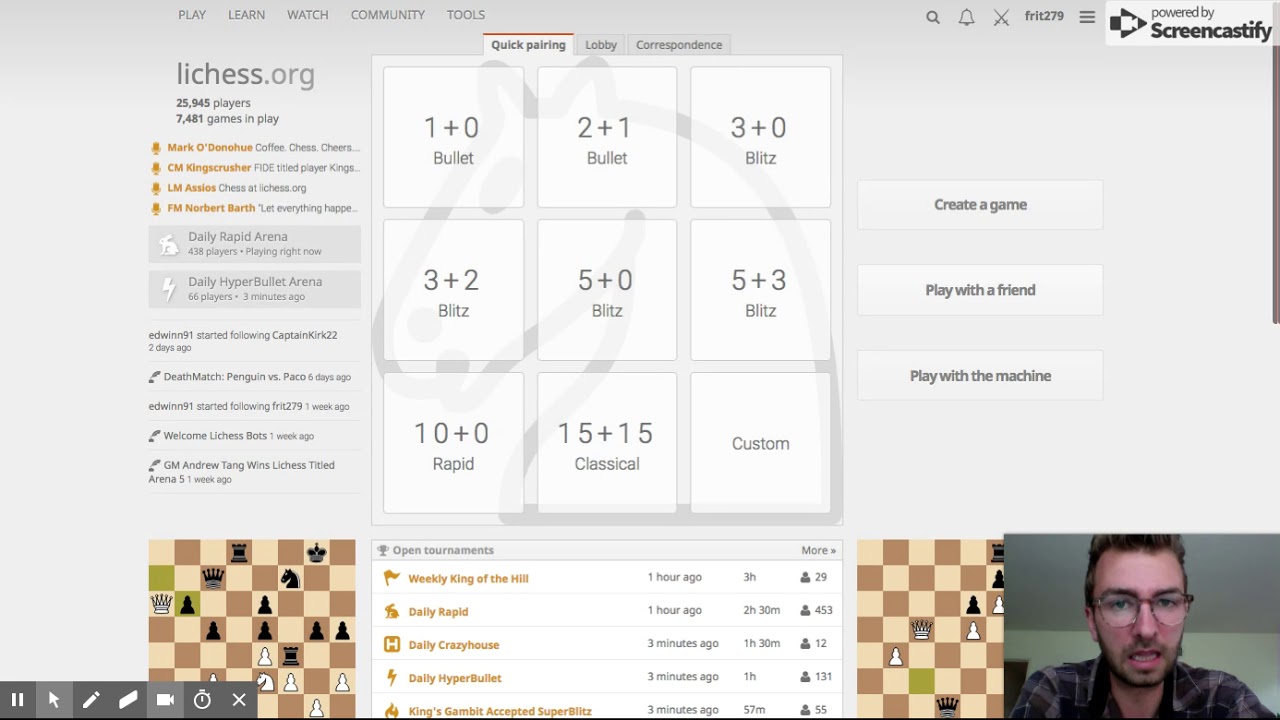Click microphone icon beside CM Kingscrusher
1280x720 pixels.
pos(156,168)
